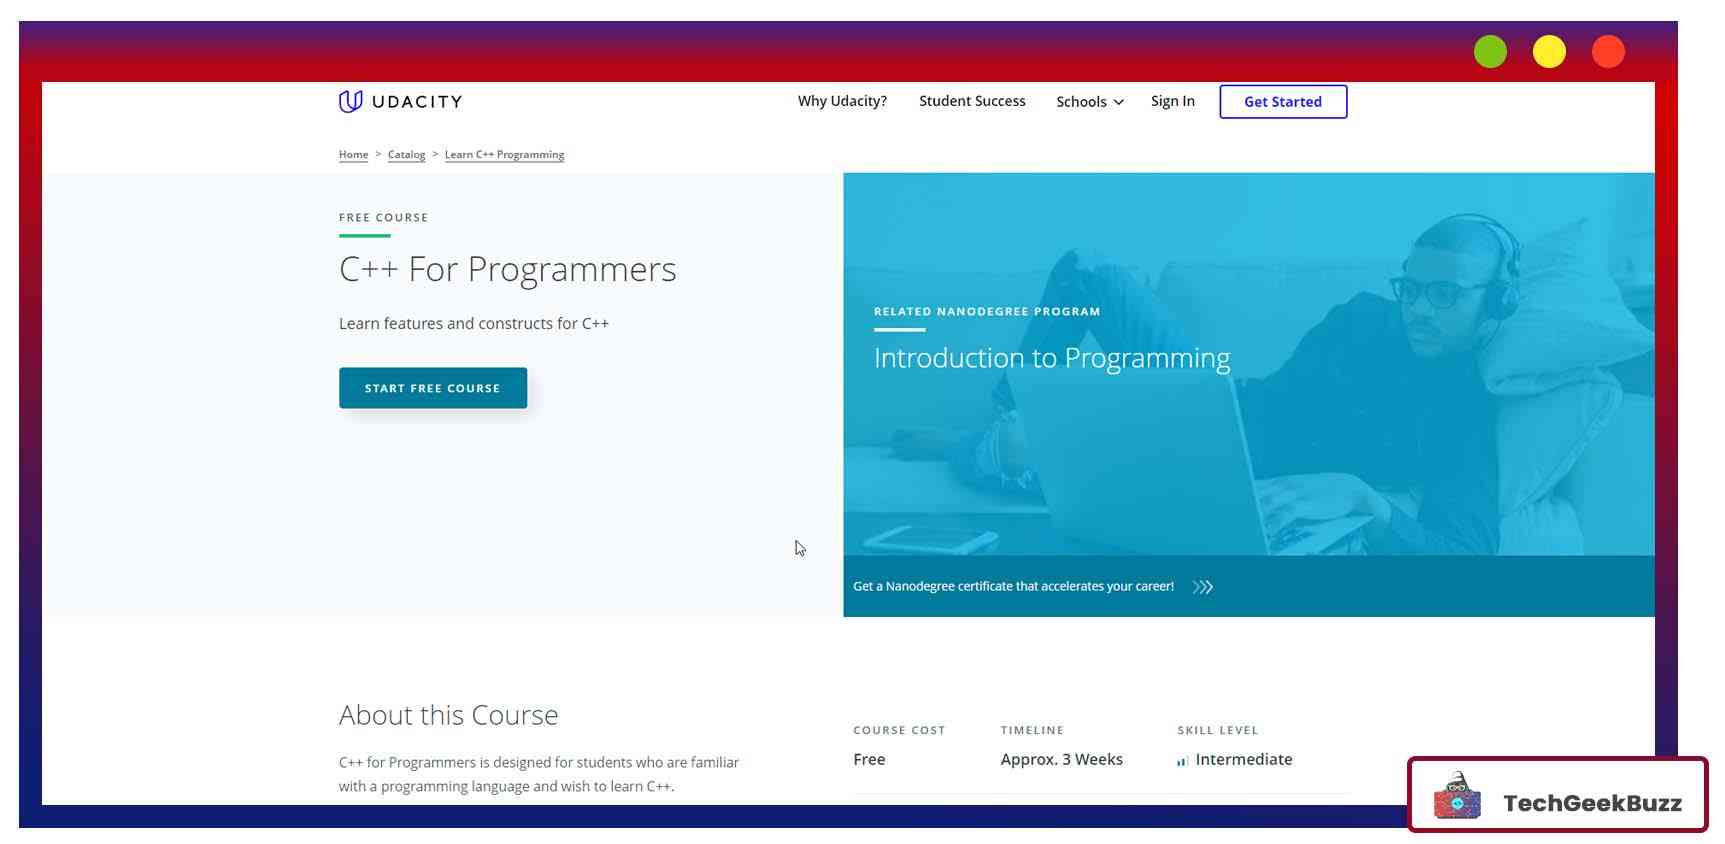
Task: Go to Home breadcrumb link
Action: (x=353, y=155)
